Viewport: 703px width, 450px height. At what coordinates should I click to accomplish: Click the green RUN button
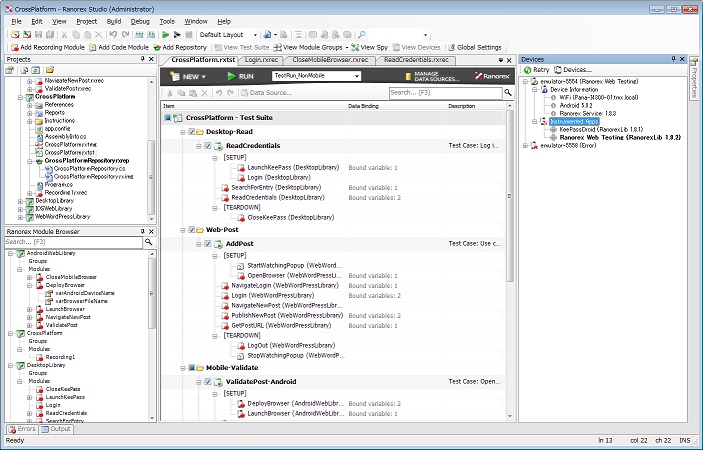coord(241,76)
